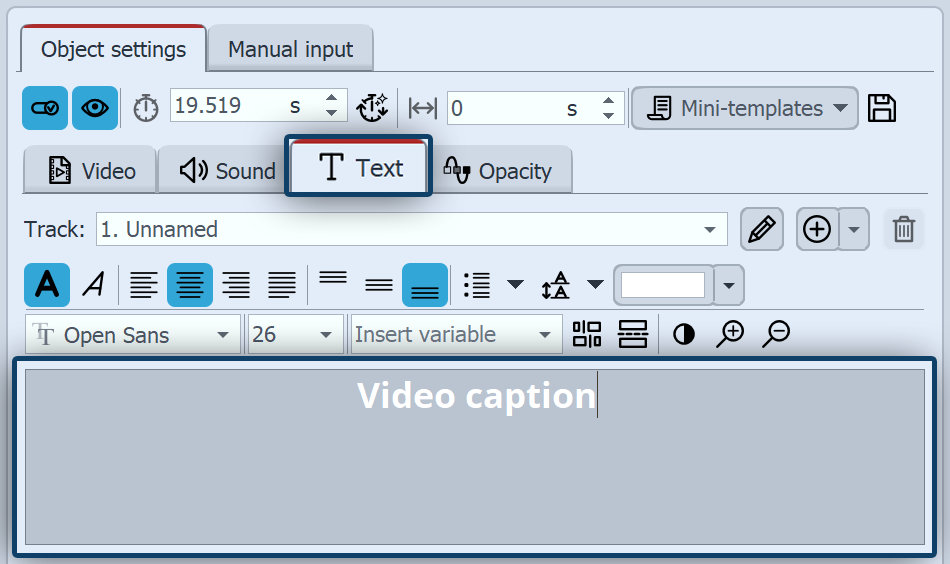This screenshot has width=950, height=564.
Task: Click the save floppy disk icon
Action: pyautogui.click(x=882, y=108)
